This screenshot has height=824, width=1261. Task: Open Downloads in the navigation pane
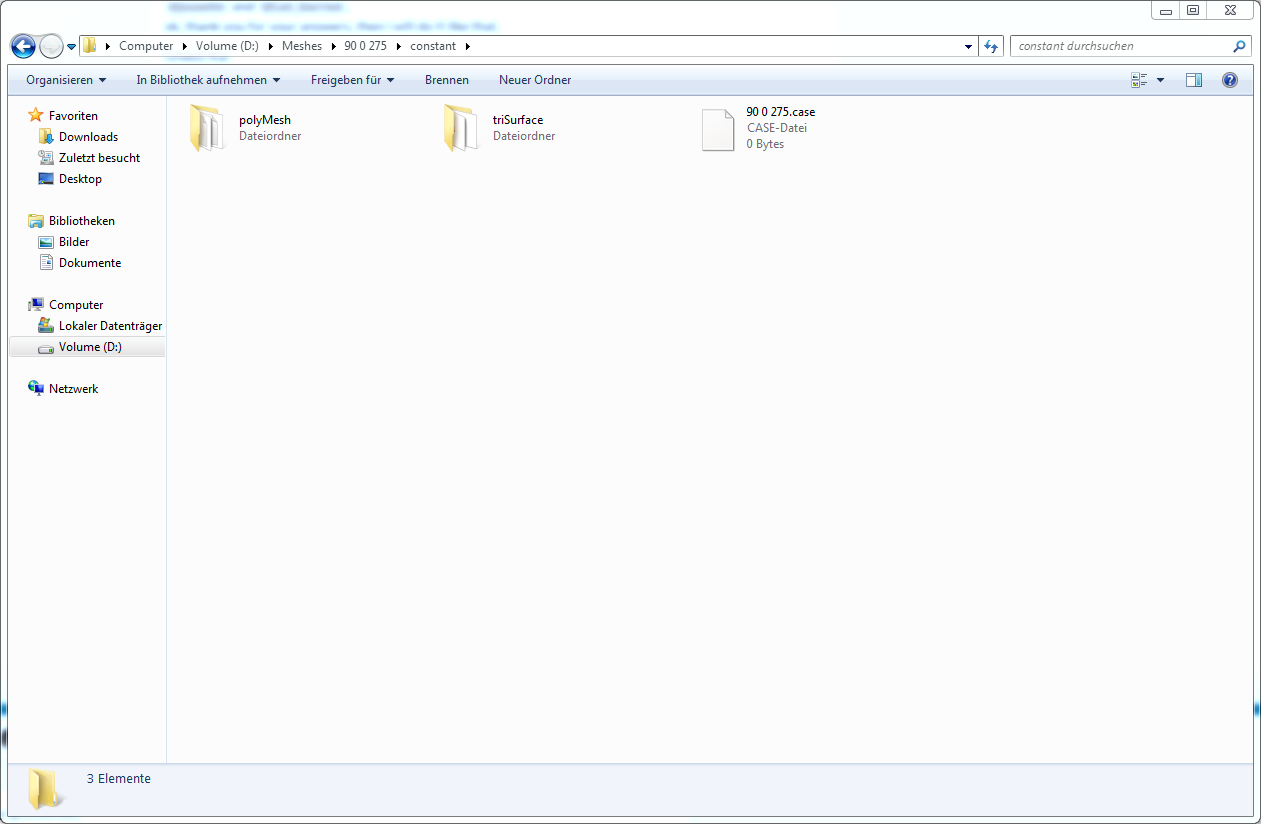click(88, 137)
